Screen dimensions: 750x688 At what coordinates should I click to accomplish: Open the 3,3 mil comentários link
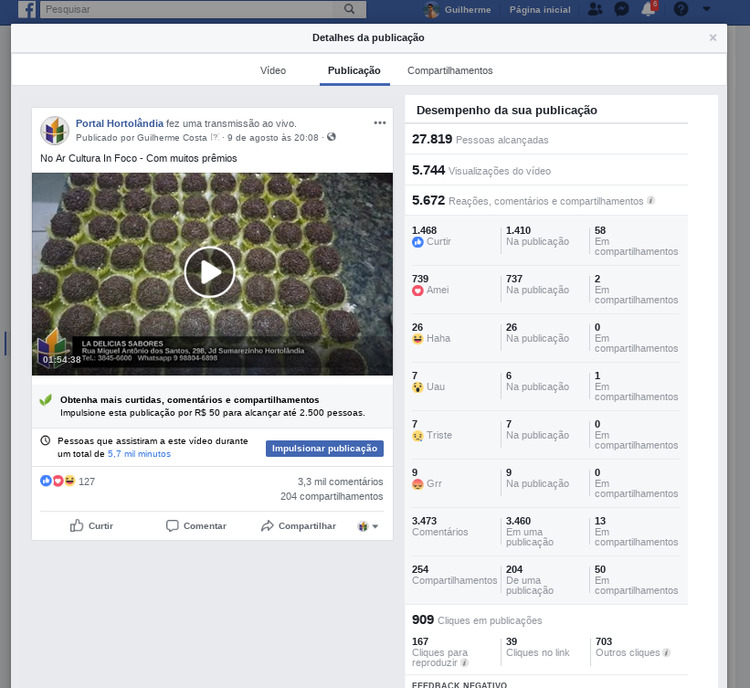pyautogui.click(x=340, y=481)
